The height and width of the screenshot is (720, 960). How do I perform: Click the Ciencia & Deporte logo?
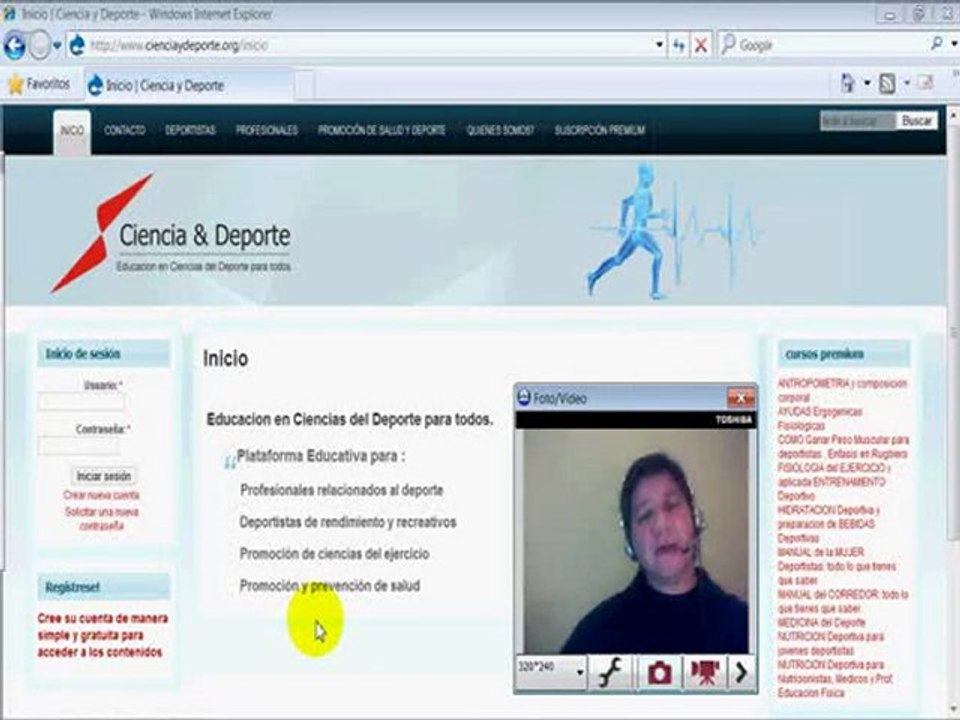tap(171, 234)
